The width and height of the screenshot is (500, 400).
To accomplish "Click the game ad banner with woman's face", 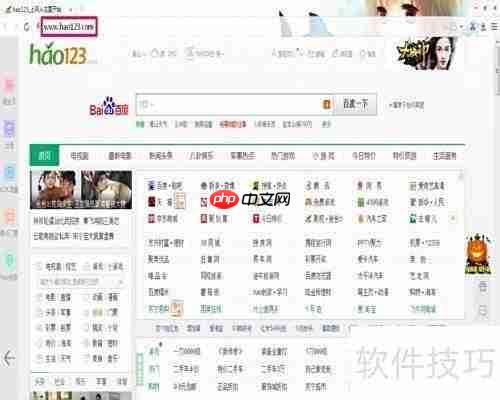I will click(427, 53).
